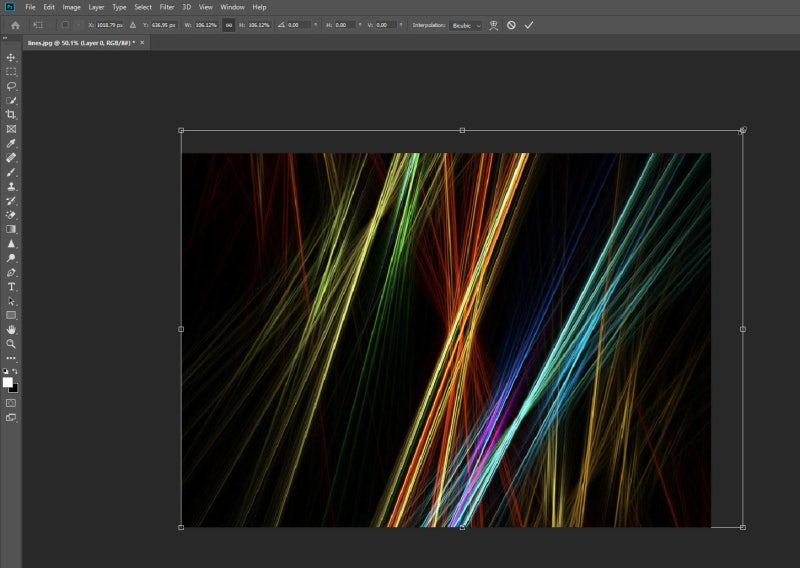
Task: Open the background color picker
Action: 15,389
